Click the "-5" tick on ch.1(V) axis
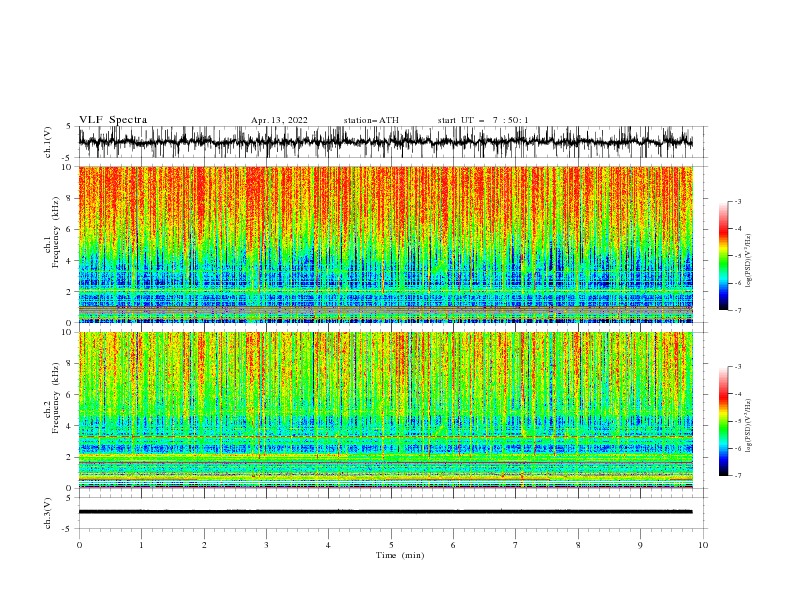 tap(67, 158)
